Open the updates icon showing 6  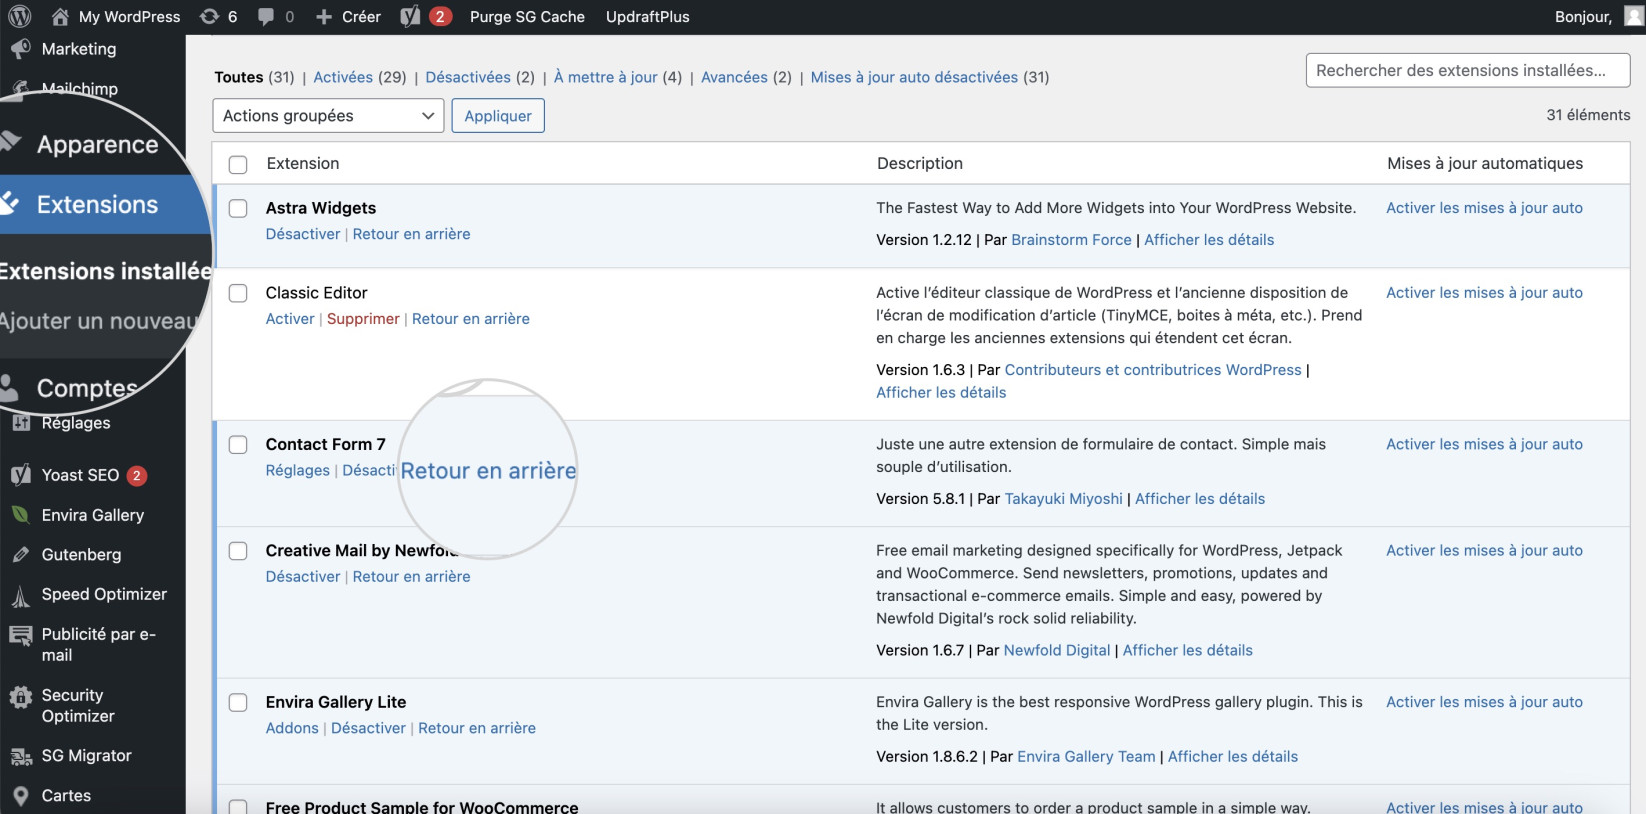click(x=209, y=16)
